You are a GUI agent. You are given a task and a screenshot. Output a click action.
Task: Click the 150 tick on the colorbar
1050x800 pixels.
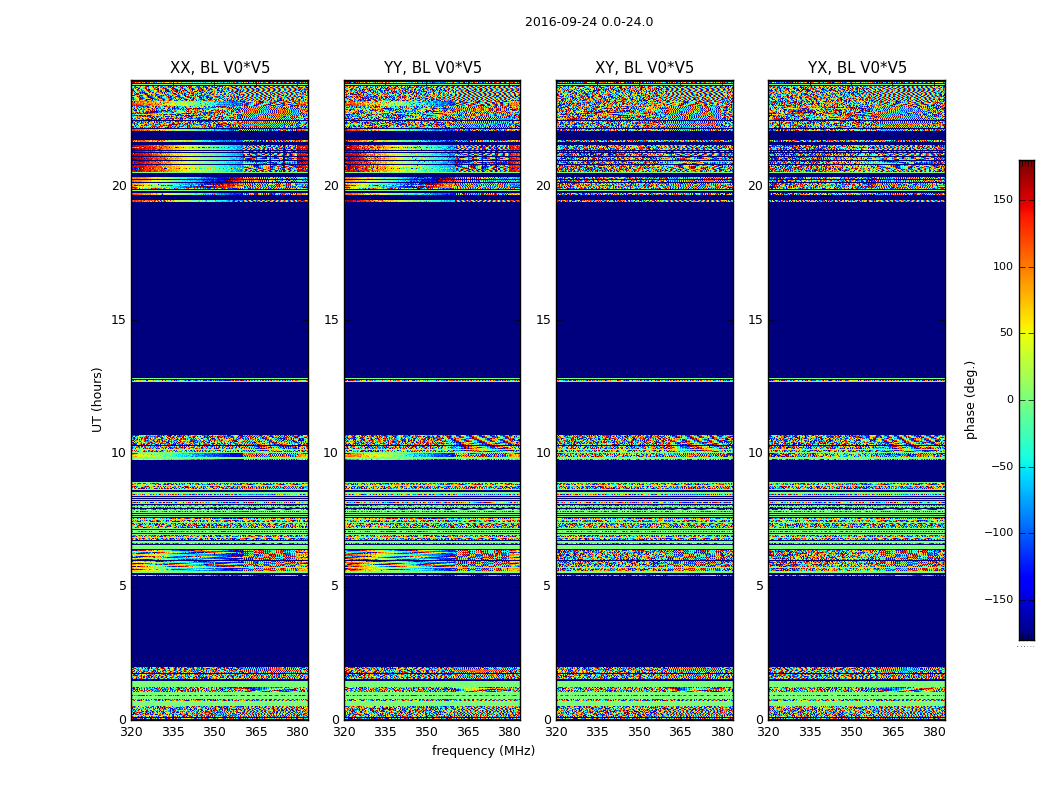coord(1003,199)
